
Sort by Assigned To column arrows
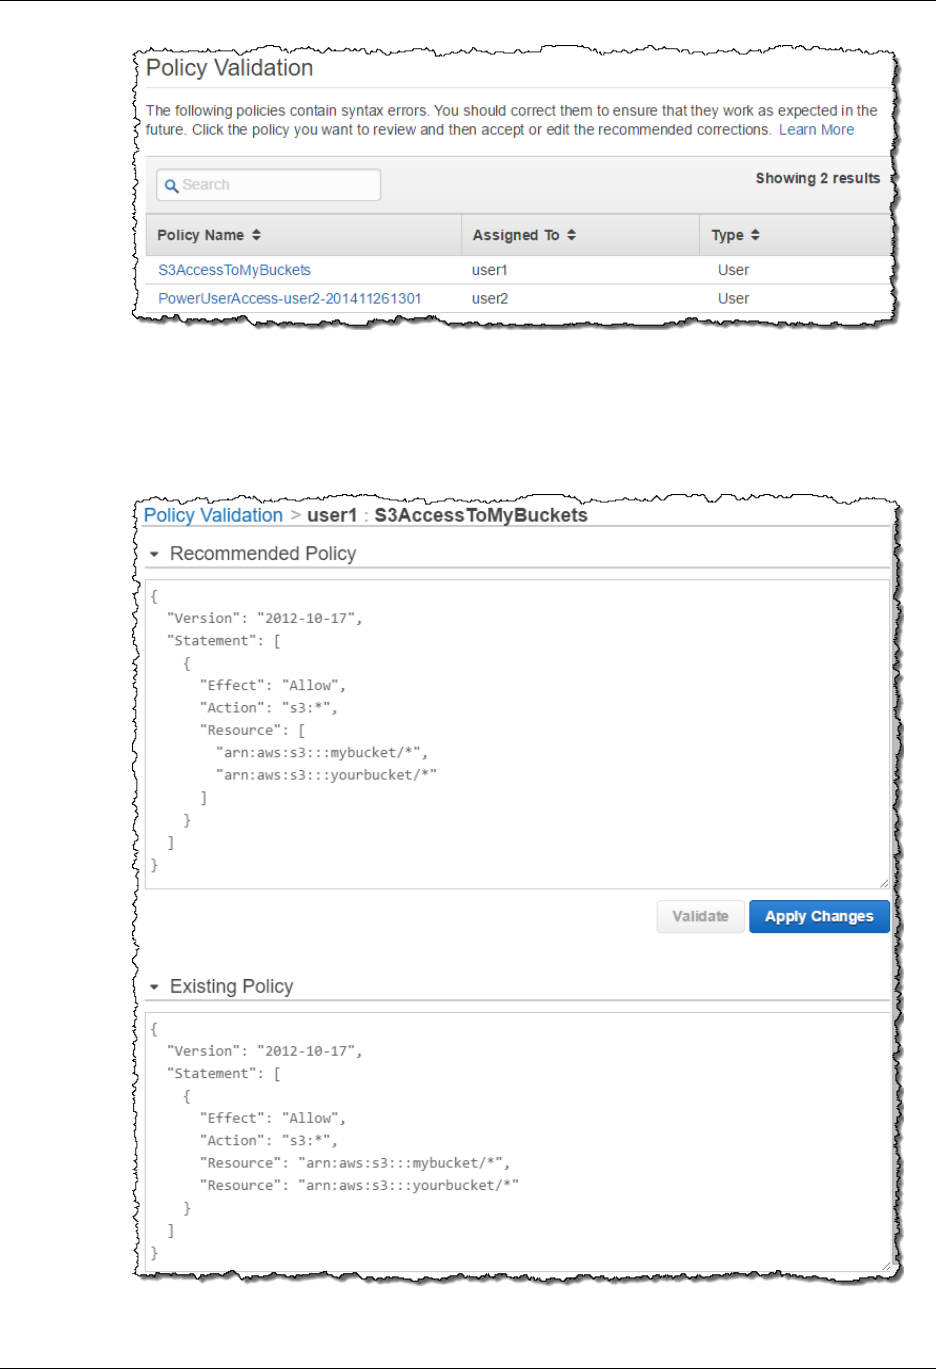coord(572,235)
